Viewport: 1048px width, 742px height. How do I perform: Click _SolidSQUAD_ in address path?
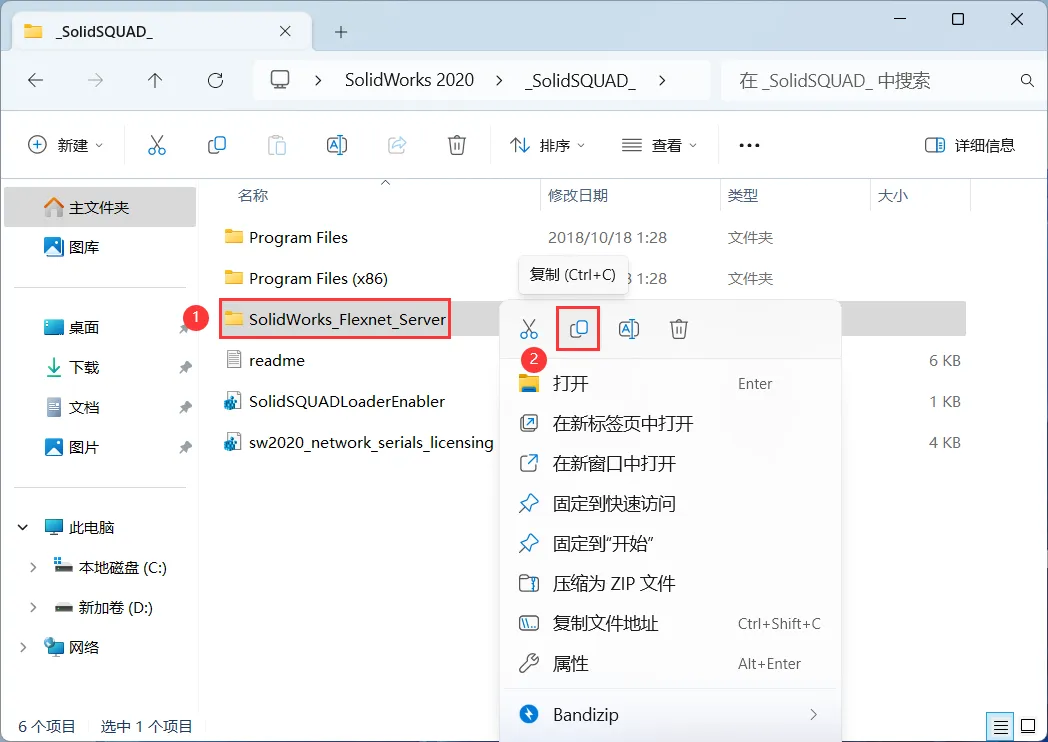(580, 81)
